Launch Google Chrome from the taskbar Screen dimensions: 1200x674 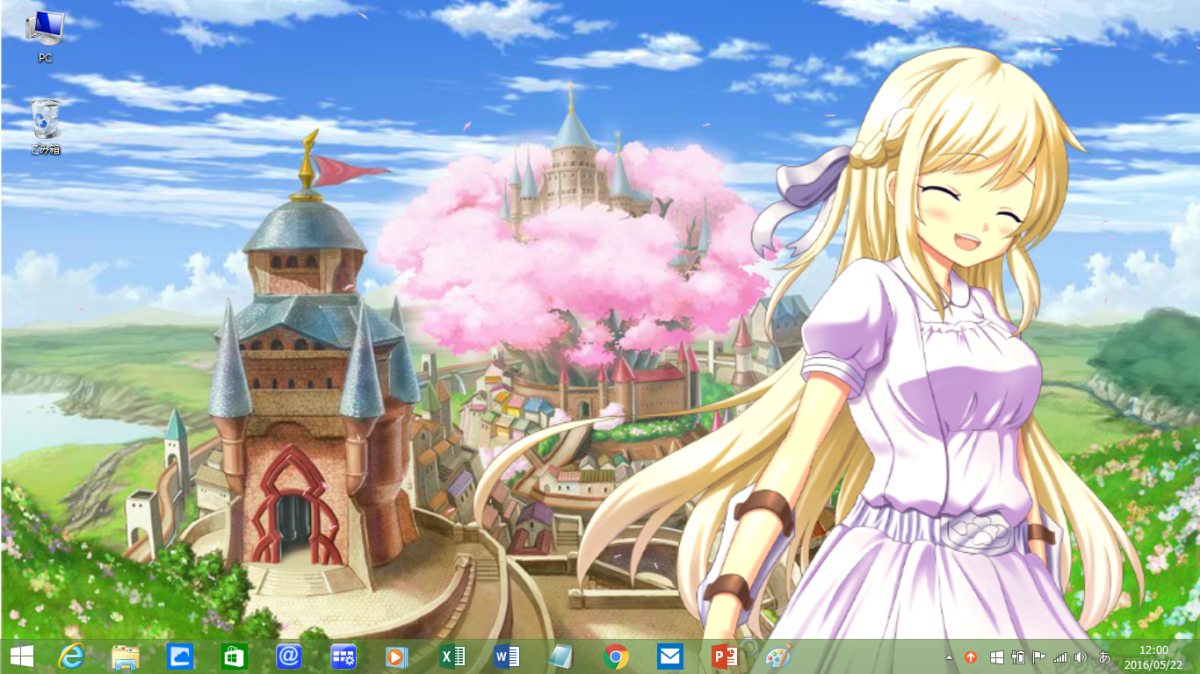pyautogui.click(x=616, y=657)
